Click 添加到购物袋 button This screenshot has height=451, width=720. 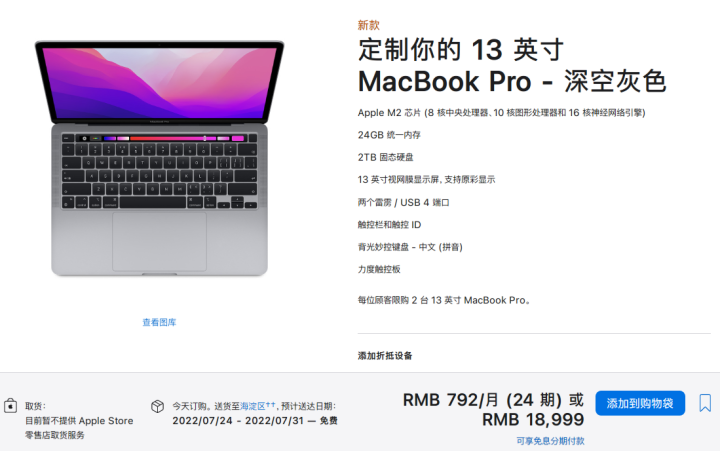(x=640, y=403)
